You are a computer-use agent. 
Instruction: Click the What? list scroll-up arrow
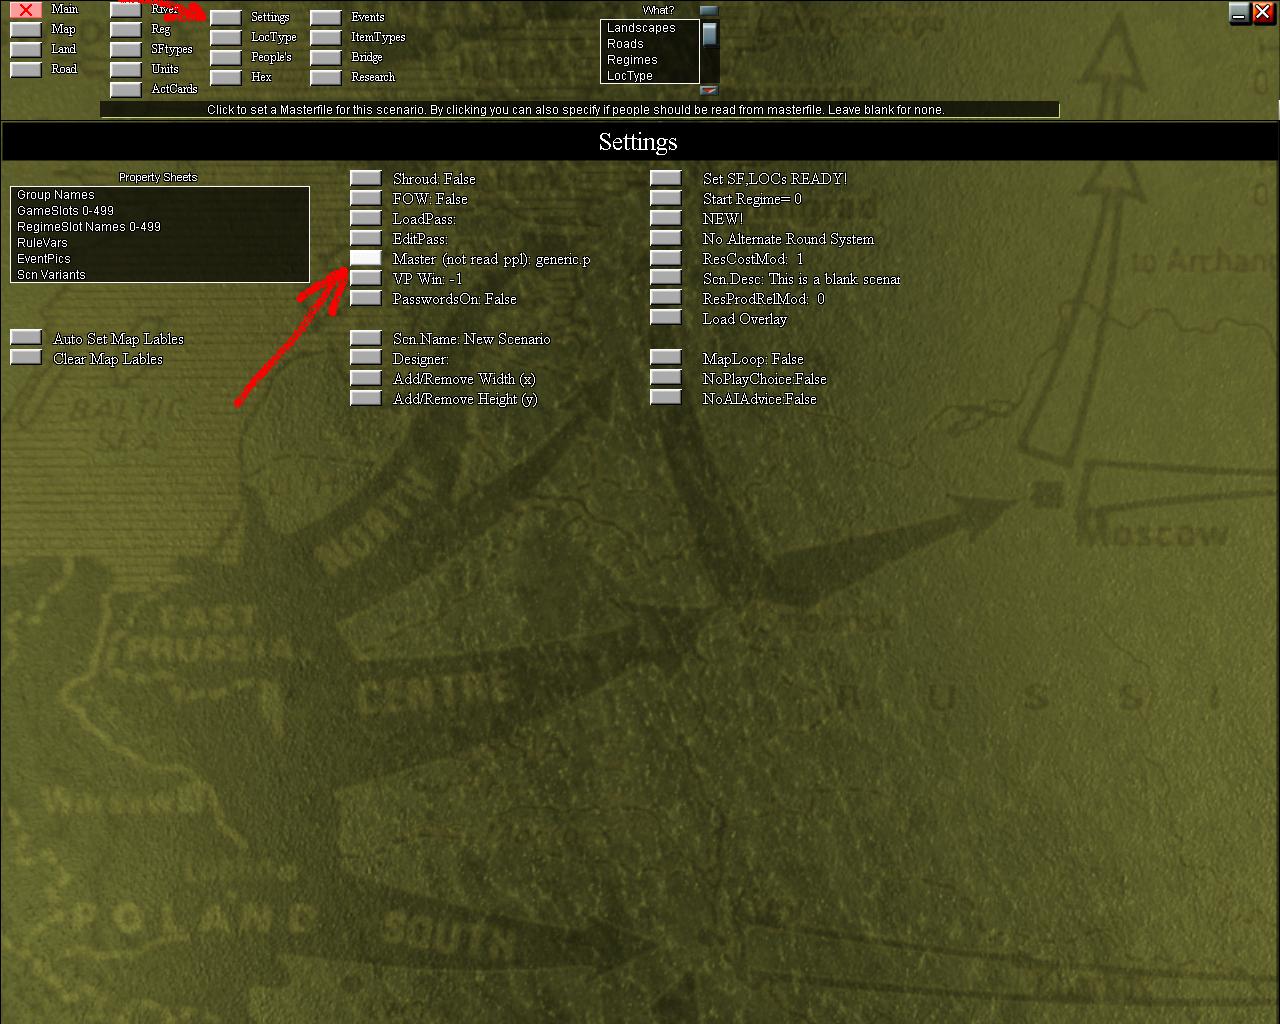coord(709,11)
